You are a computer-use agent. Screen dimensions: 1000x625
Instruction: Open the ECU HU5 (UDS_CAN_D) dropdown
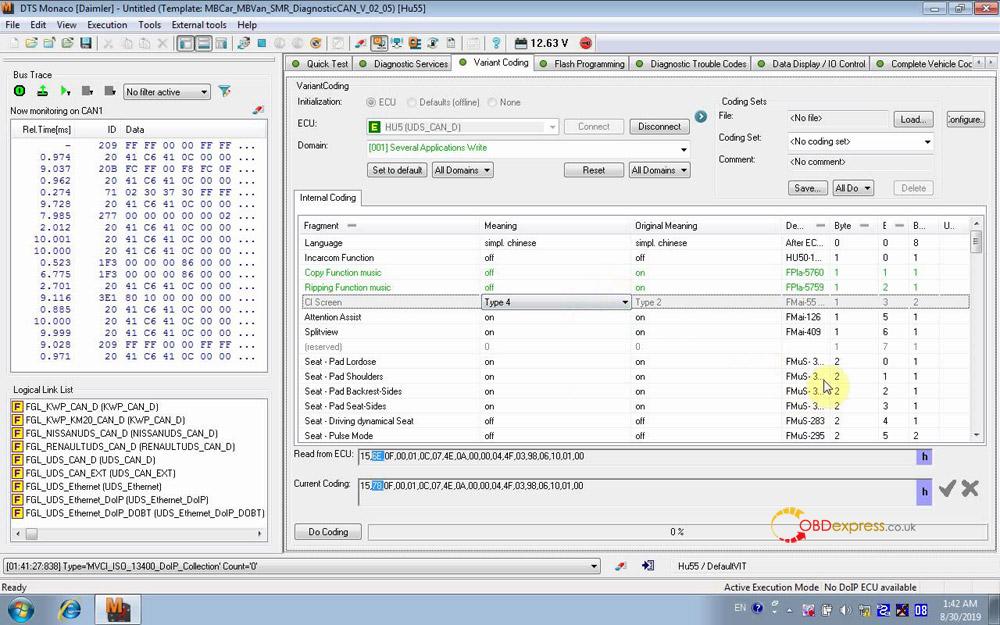pos(462,127)
